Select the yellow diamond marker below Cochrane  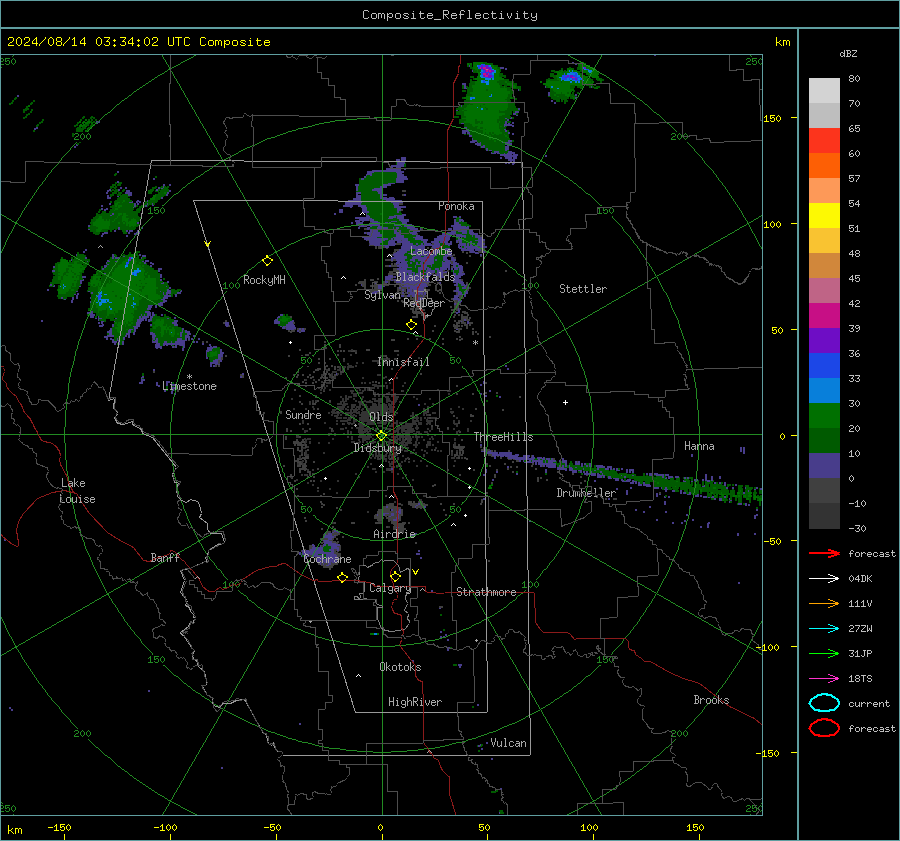[x=343, y=577]
